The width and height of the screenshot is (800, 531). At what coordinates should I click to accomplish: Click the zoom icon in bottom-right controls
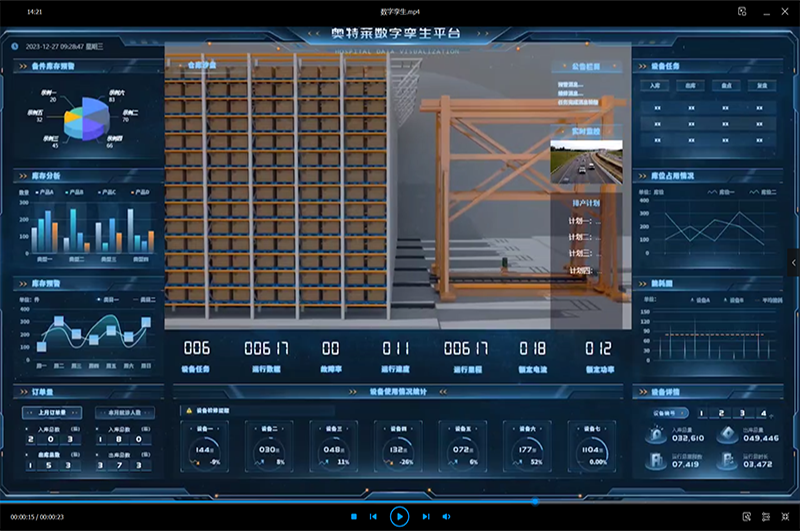tap(747, 516)
